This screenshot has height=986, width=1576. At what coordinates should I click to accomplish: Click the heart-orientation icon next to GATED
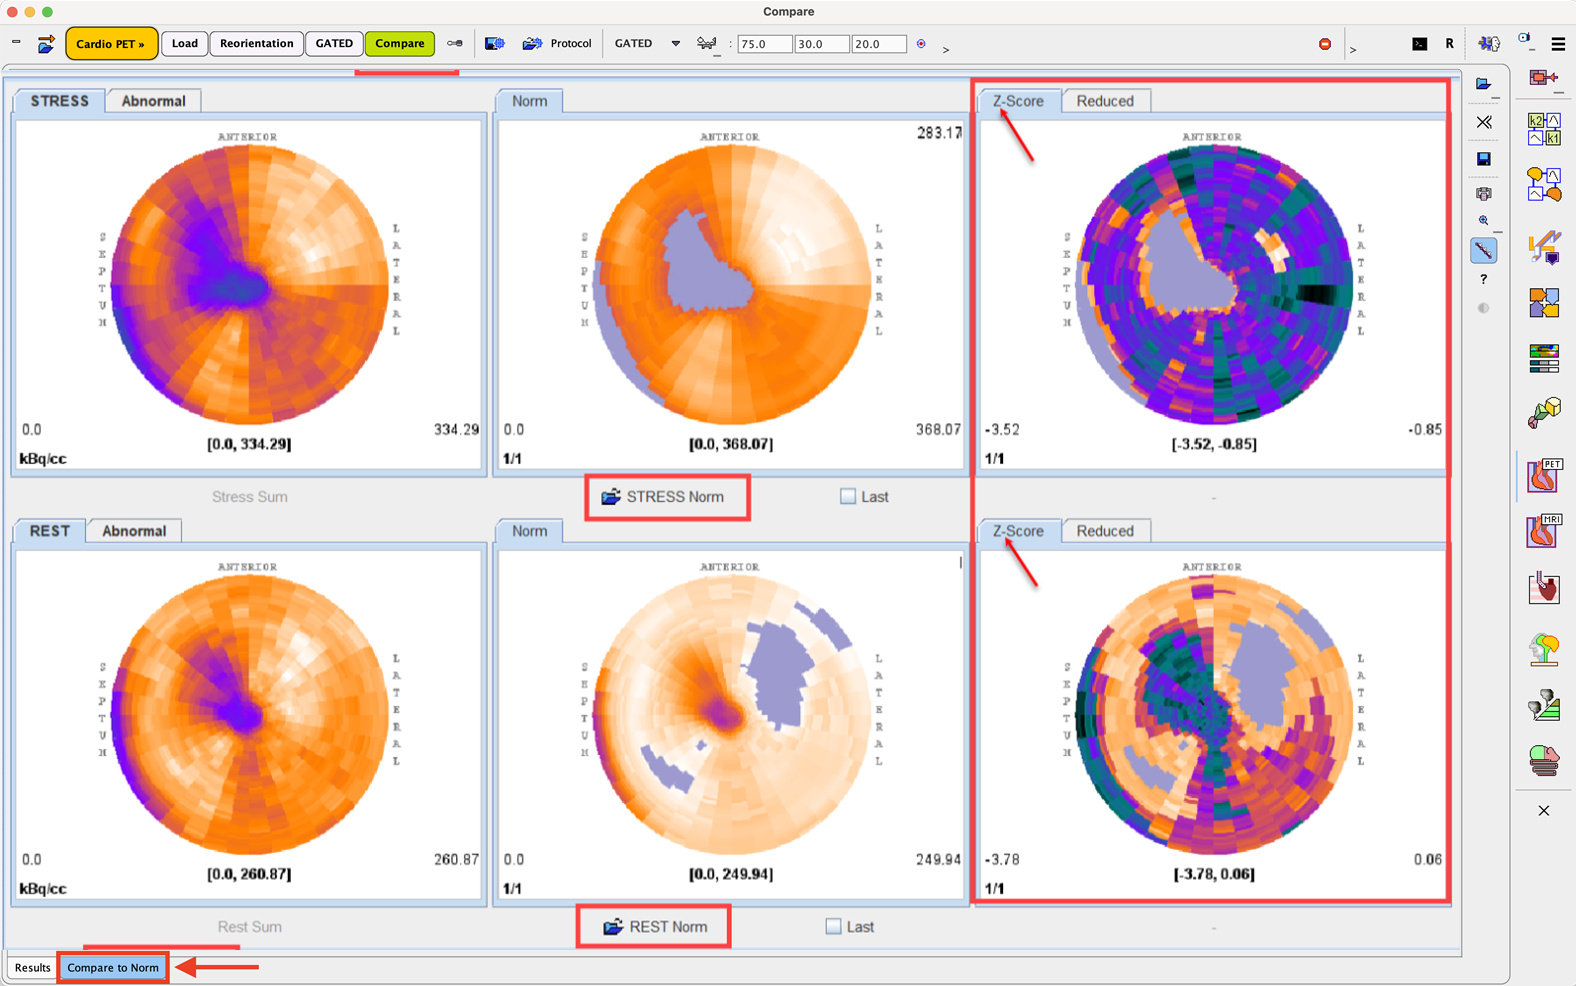707,44
